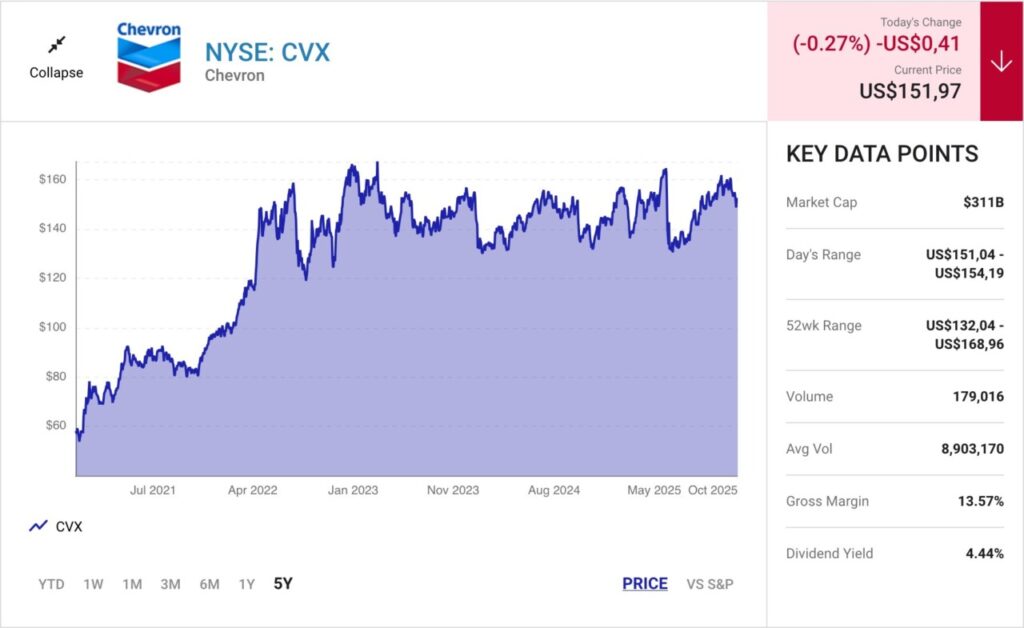Toggle the CVX series in legend

point(69,526)
